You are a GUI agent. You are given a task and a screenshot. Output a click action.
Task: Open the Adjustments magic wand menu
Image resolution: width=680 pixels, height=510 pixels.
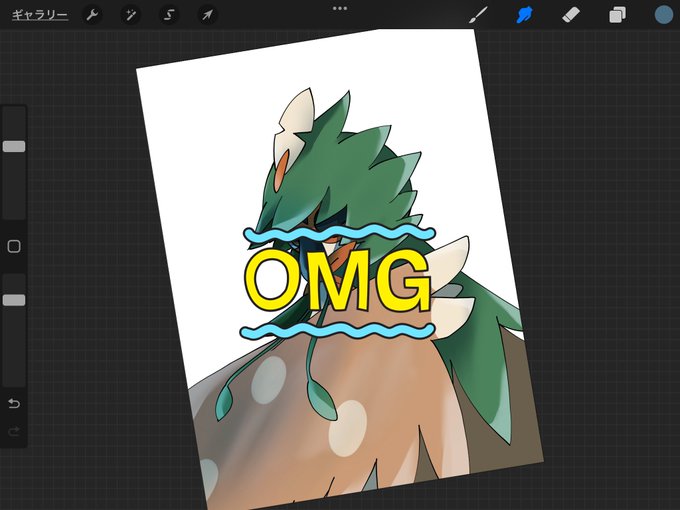coord(131,15)
